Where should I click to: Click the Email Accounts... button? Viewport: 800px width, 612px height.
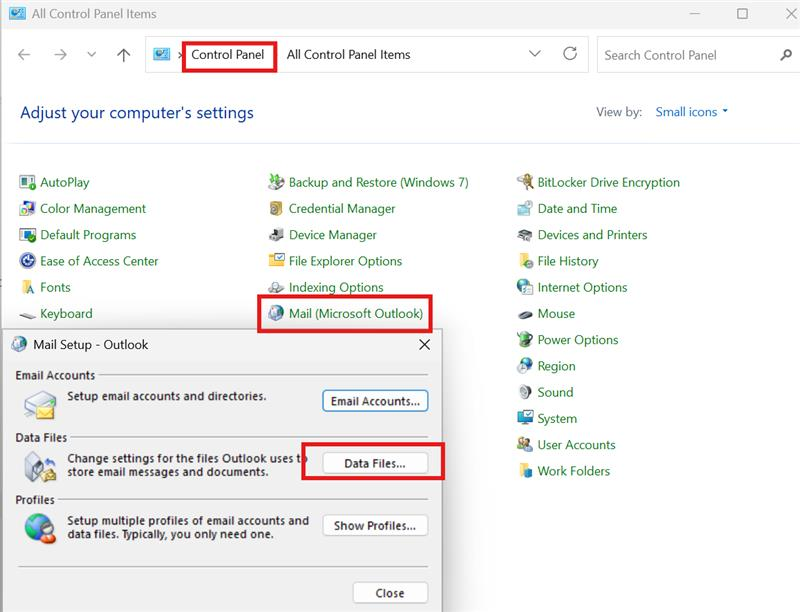click(x=375, y=401)
